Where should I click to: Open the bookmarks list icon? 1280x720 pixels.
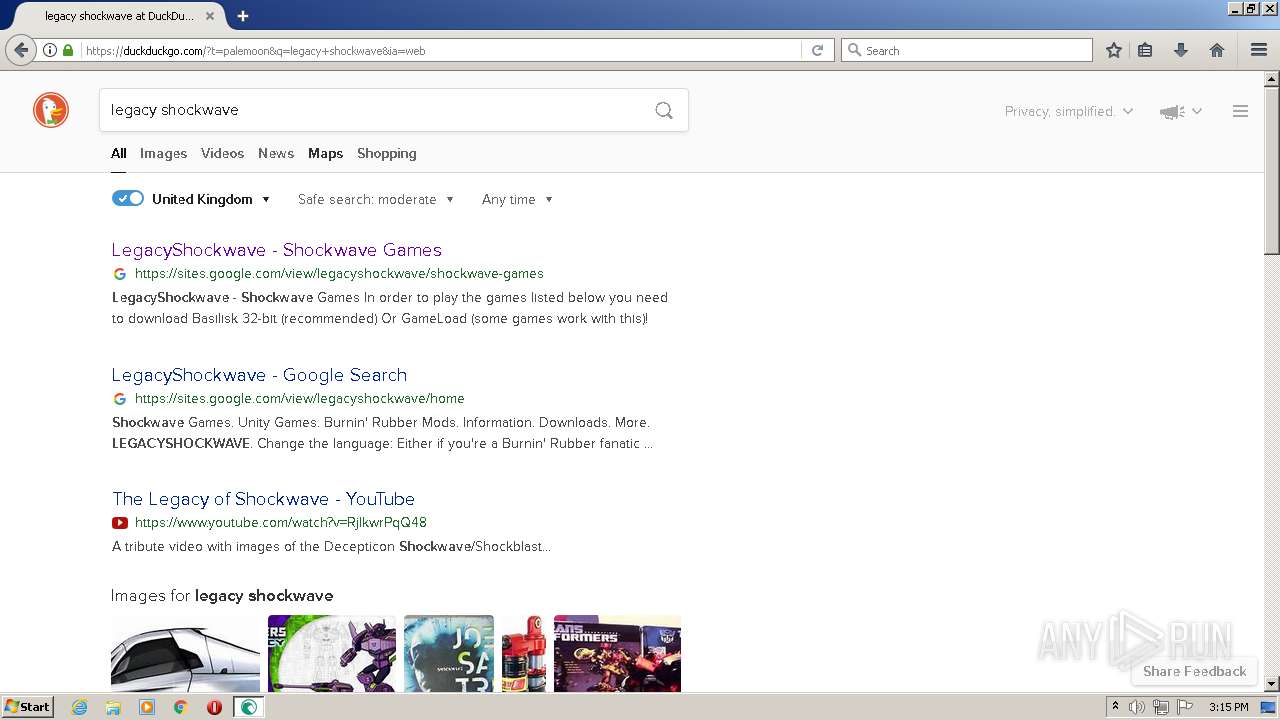click(x=1146, y=50)
